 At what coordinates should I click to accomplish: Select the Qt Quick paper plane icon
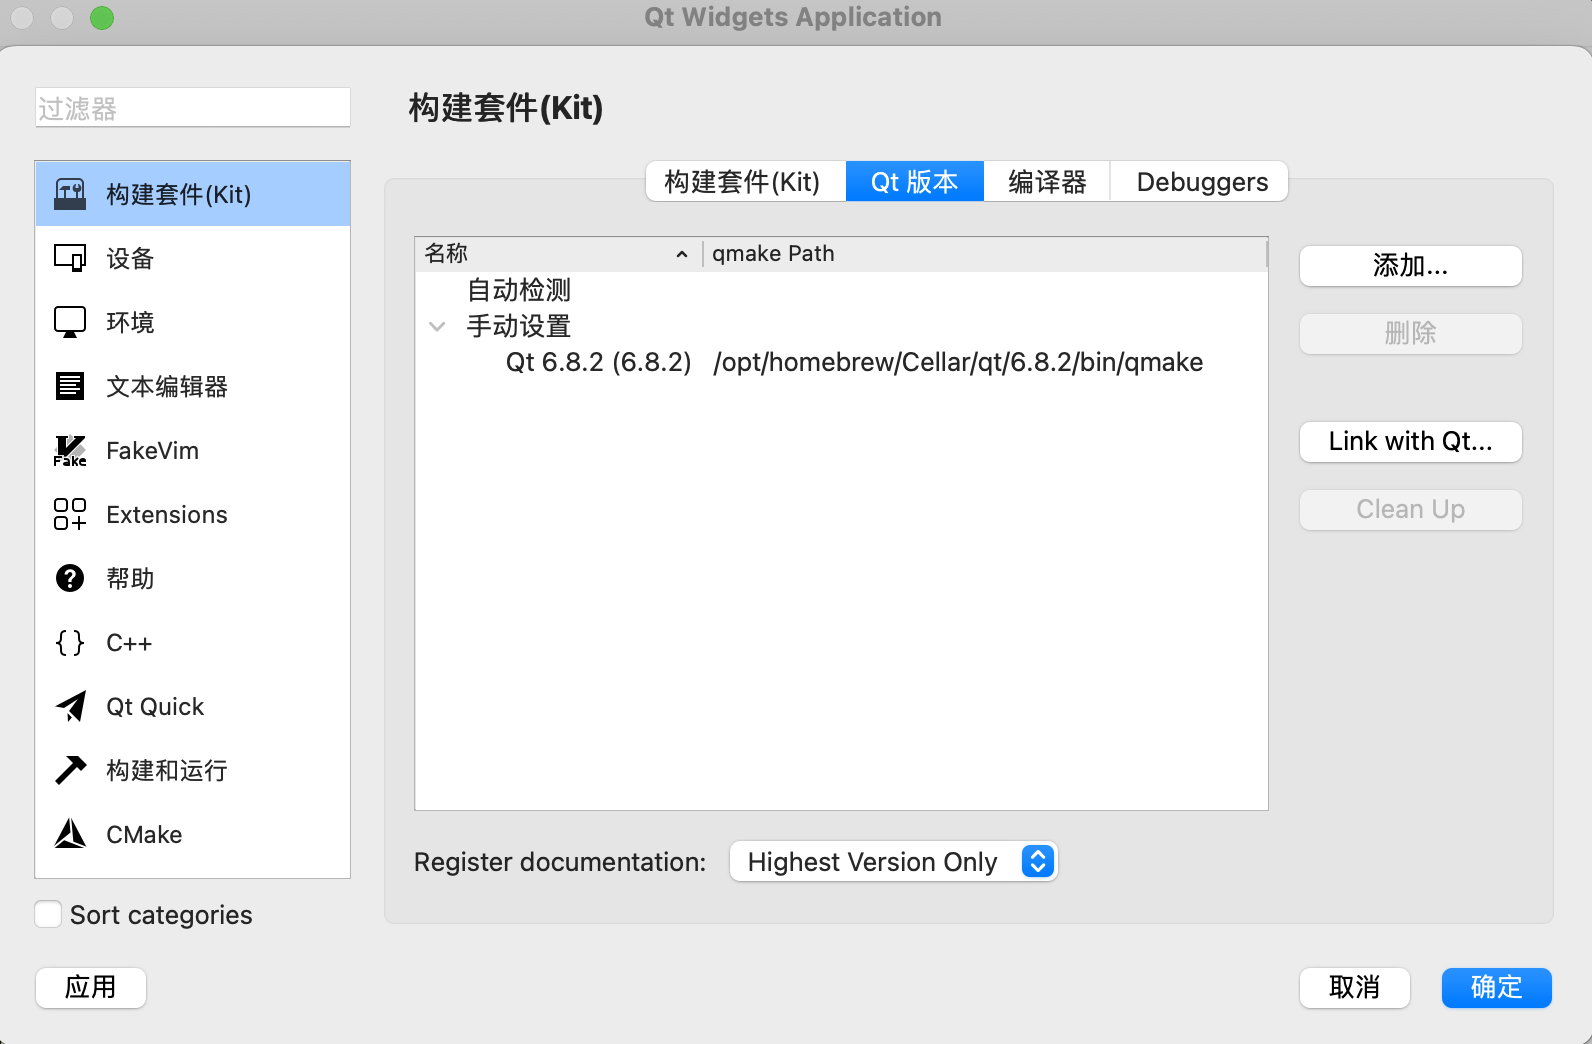pos(70,706)
